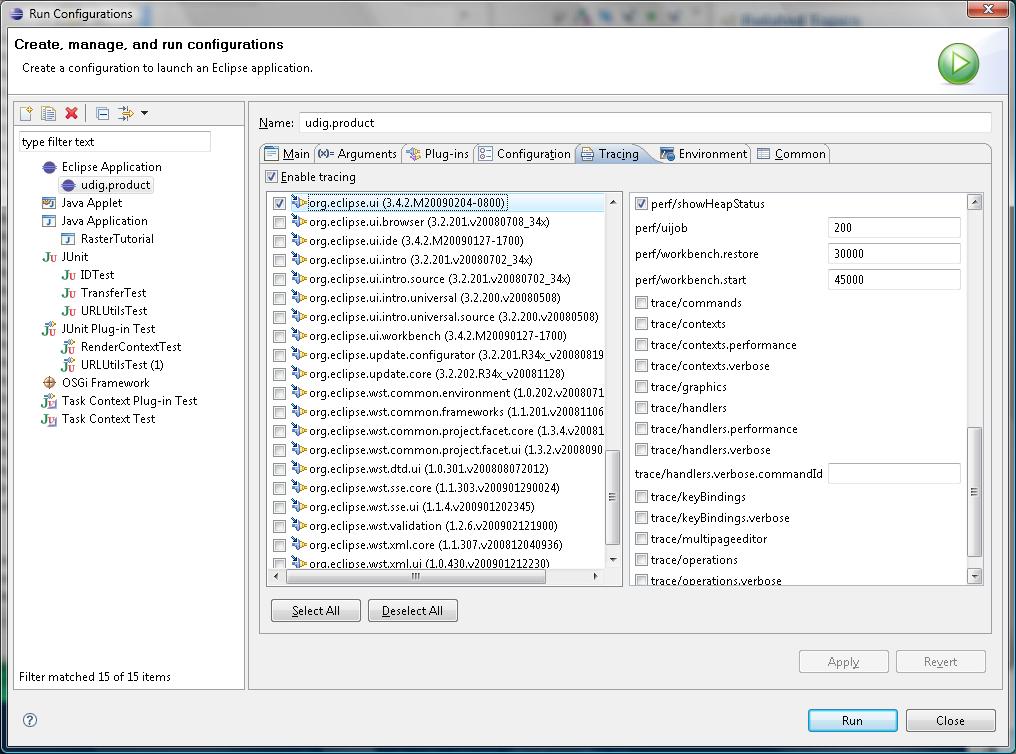Image resolution: width=1016 pixels, height=754 pixels.
Task: Select udig.product in the configuration tree
Action: click(x=115, y=185)
